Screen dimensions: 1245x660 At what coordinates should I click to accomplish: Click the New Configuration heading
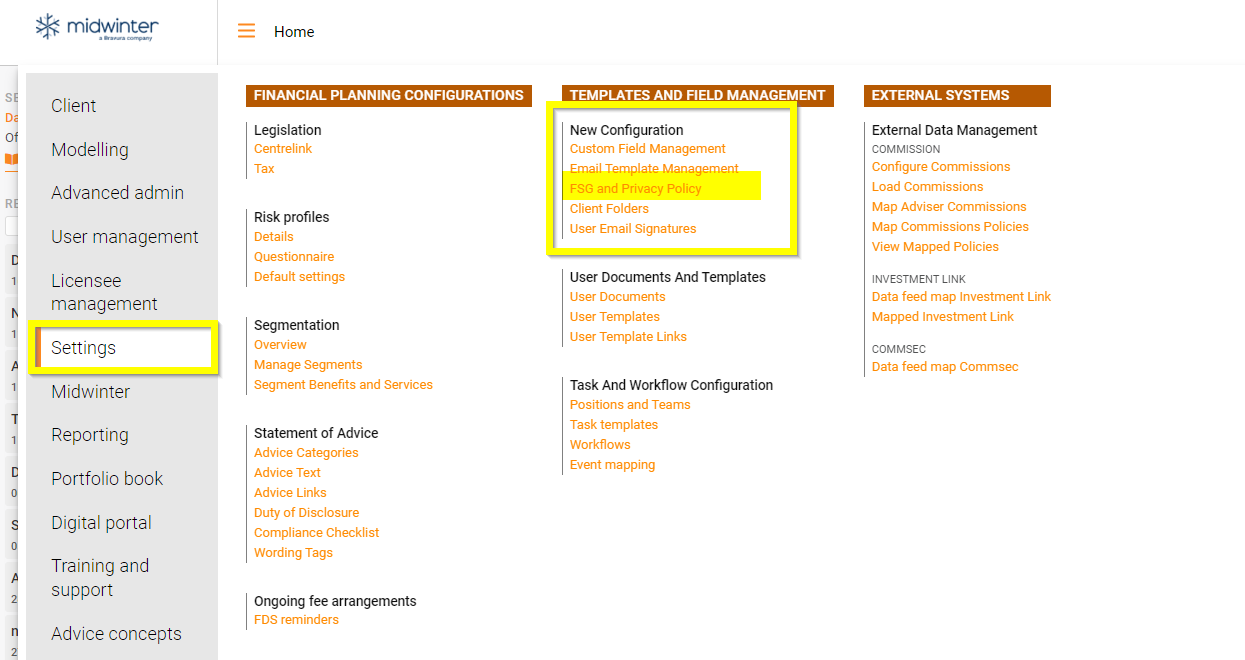point(627,130)
